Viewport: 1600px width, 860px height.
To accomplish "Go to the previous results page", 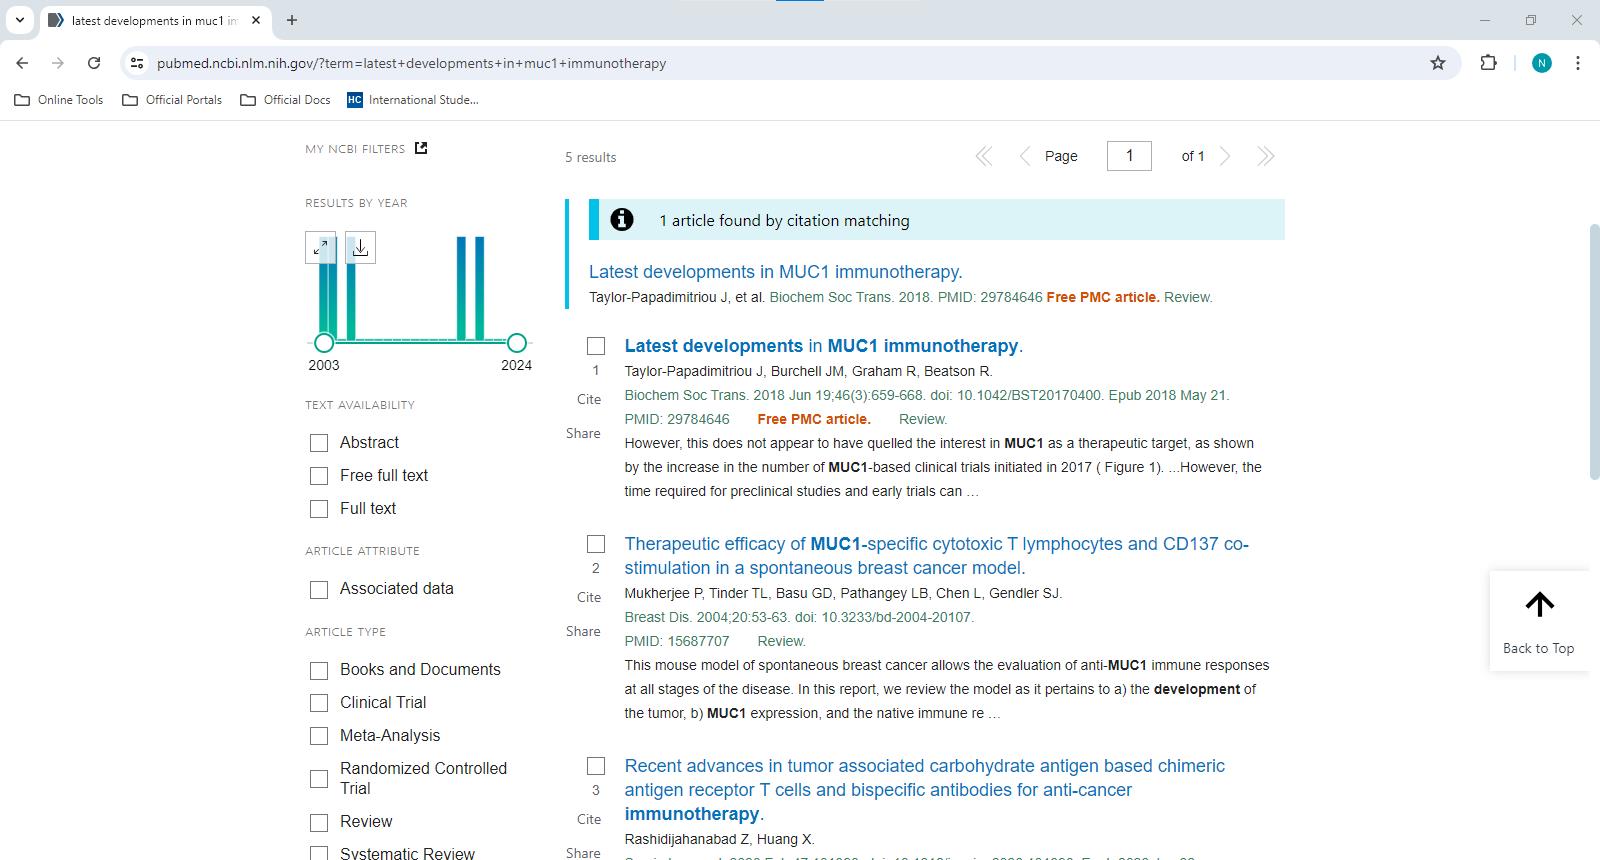I will [x=1024, y=156].
